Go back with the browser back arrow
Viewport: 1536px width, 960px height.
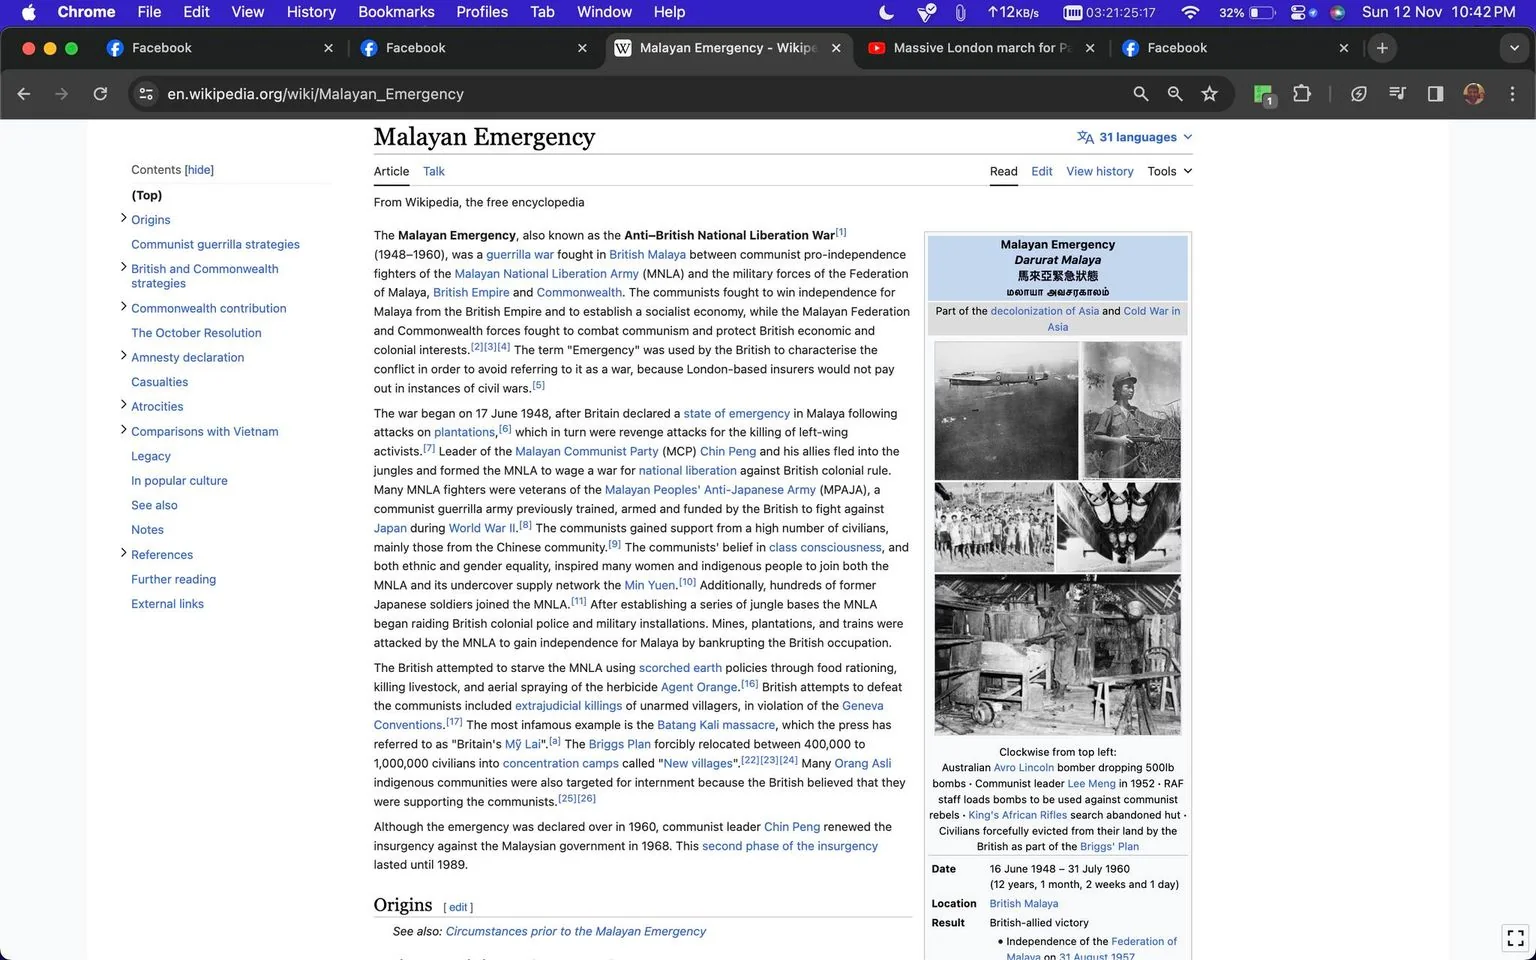pyautogui.click(x=24, y=94)
